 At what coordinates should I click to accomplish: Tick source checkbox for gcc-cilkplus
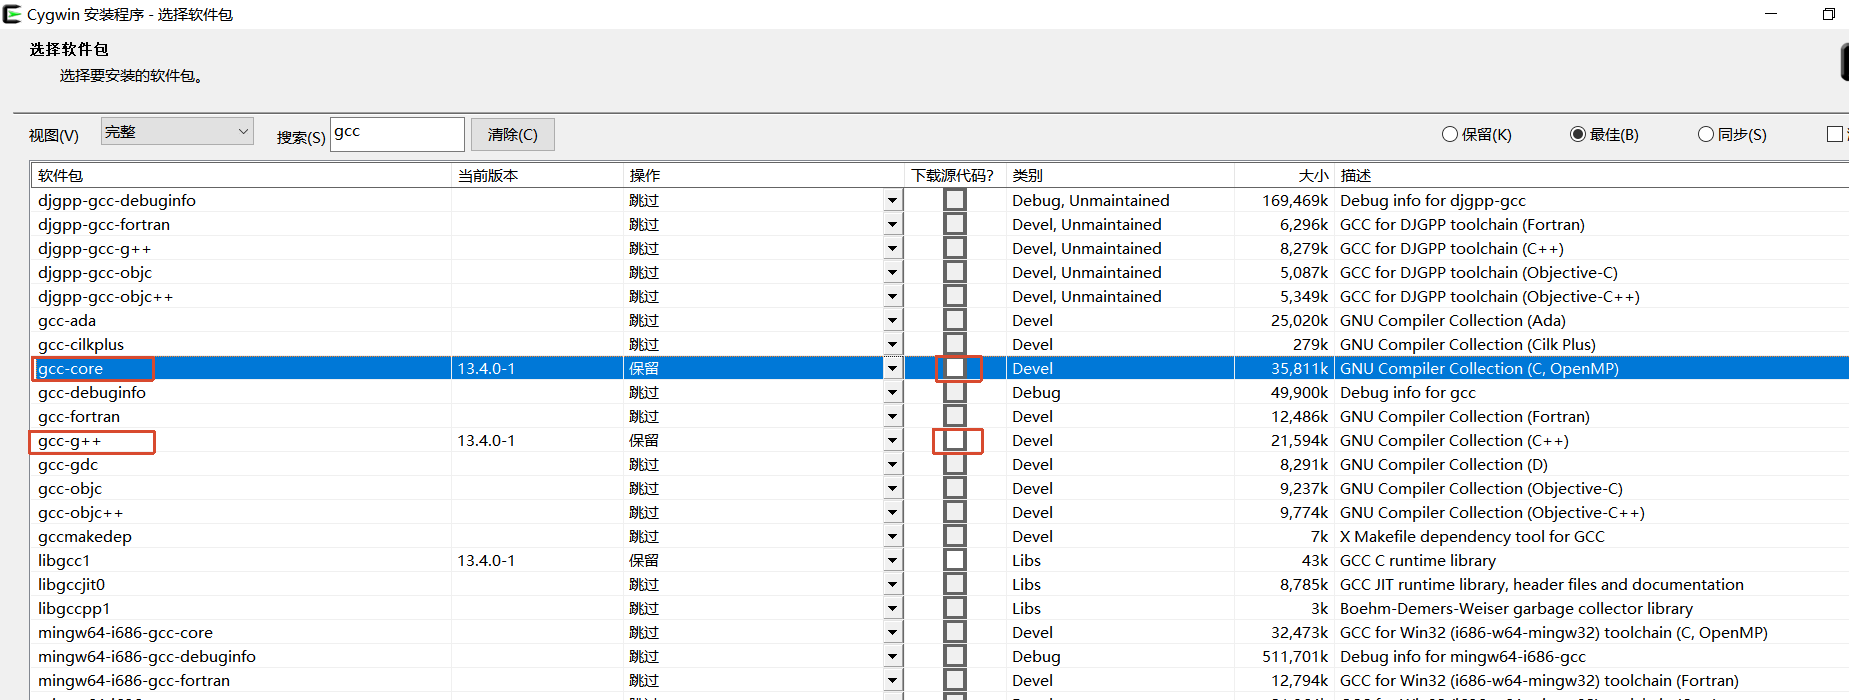[x=955, y=344]
